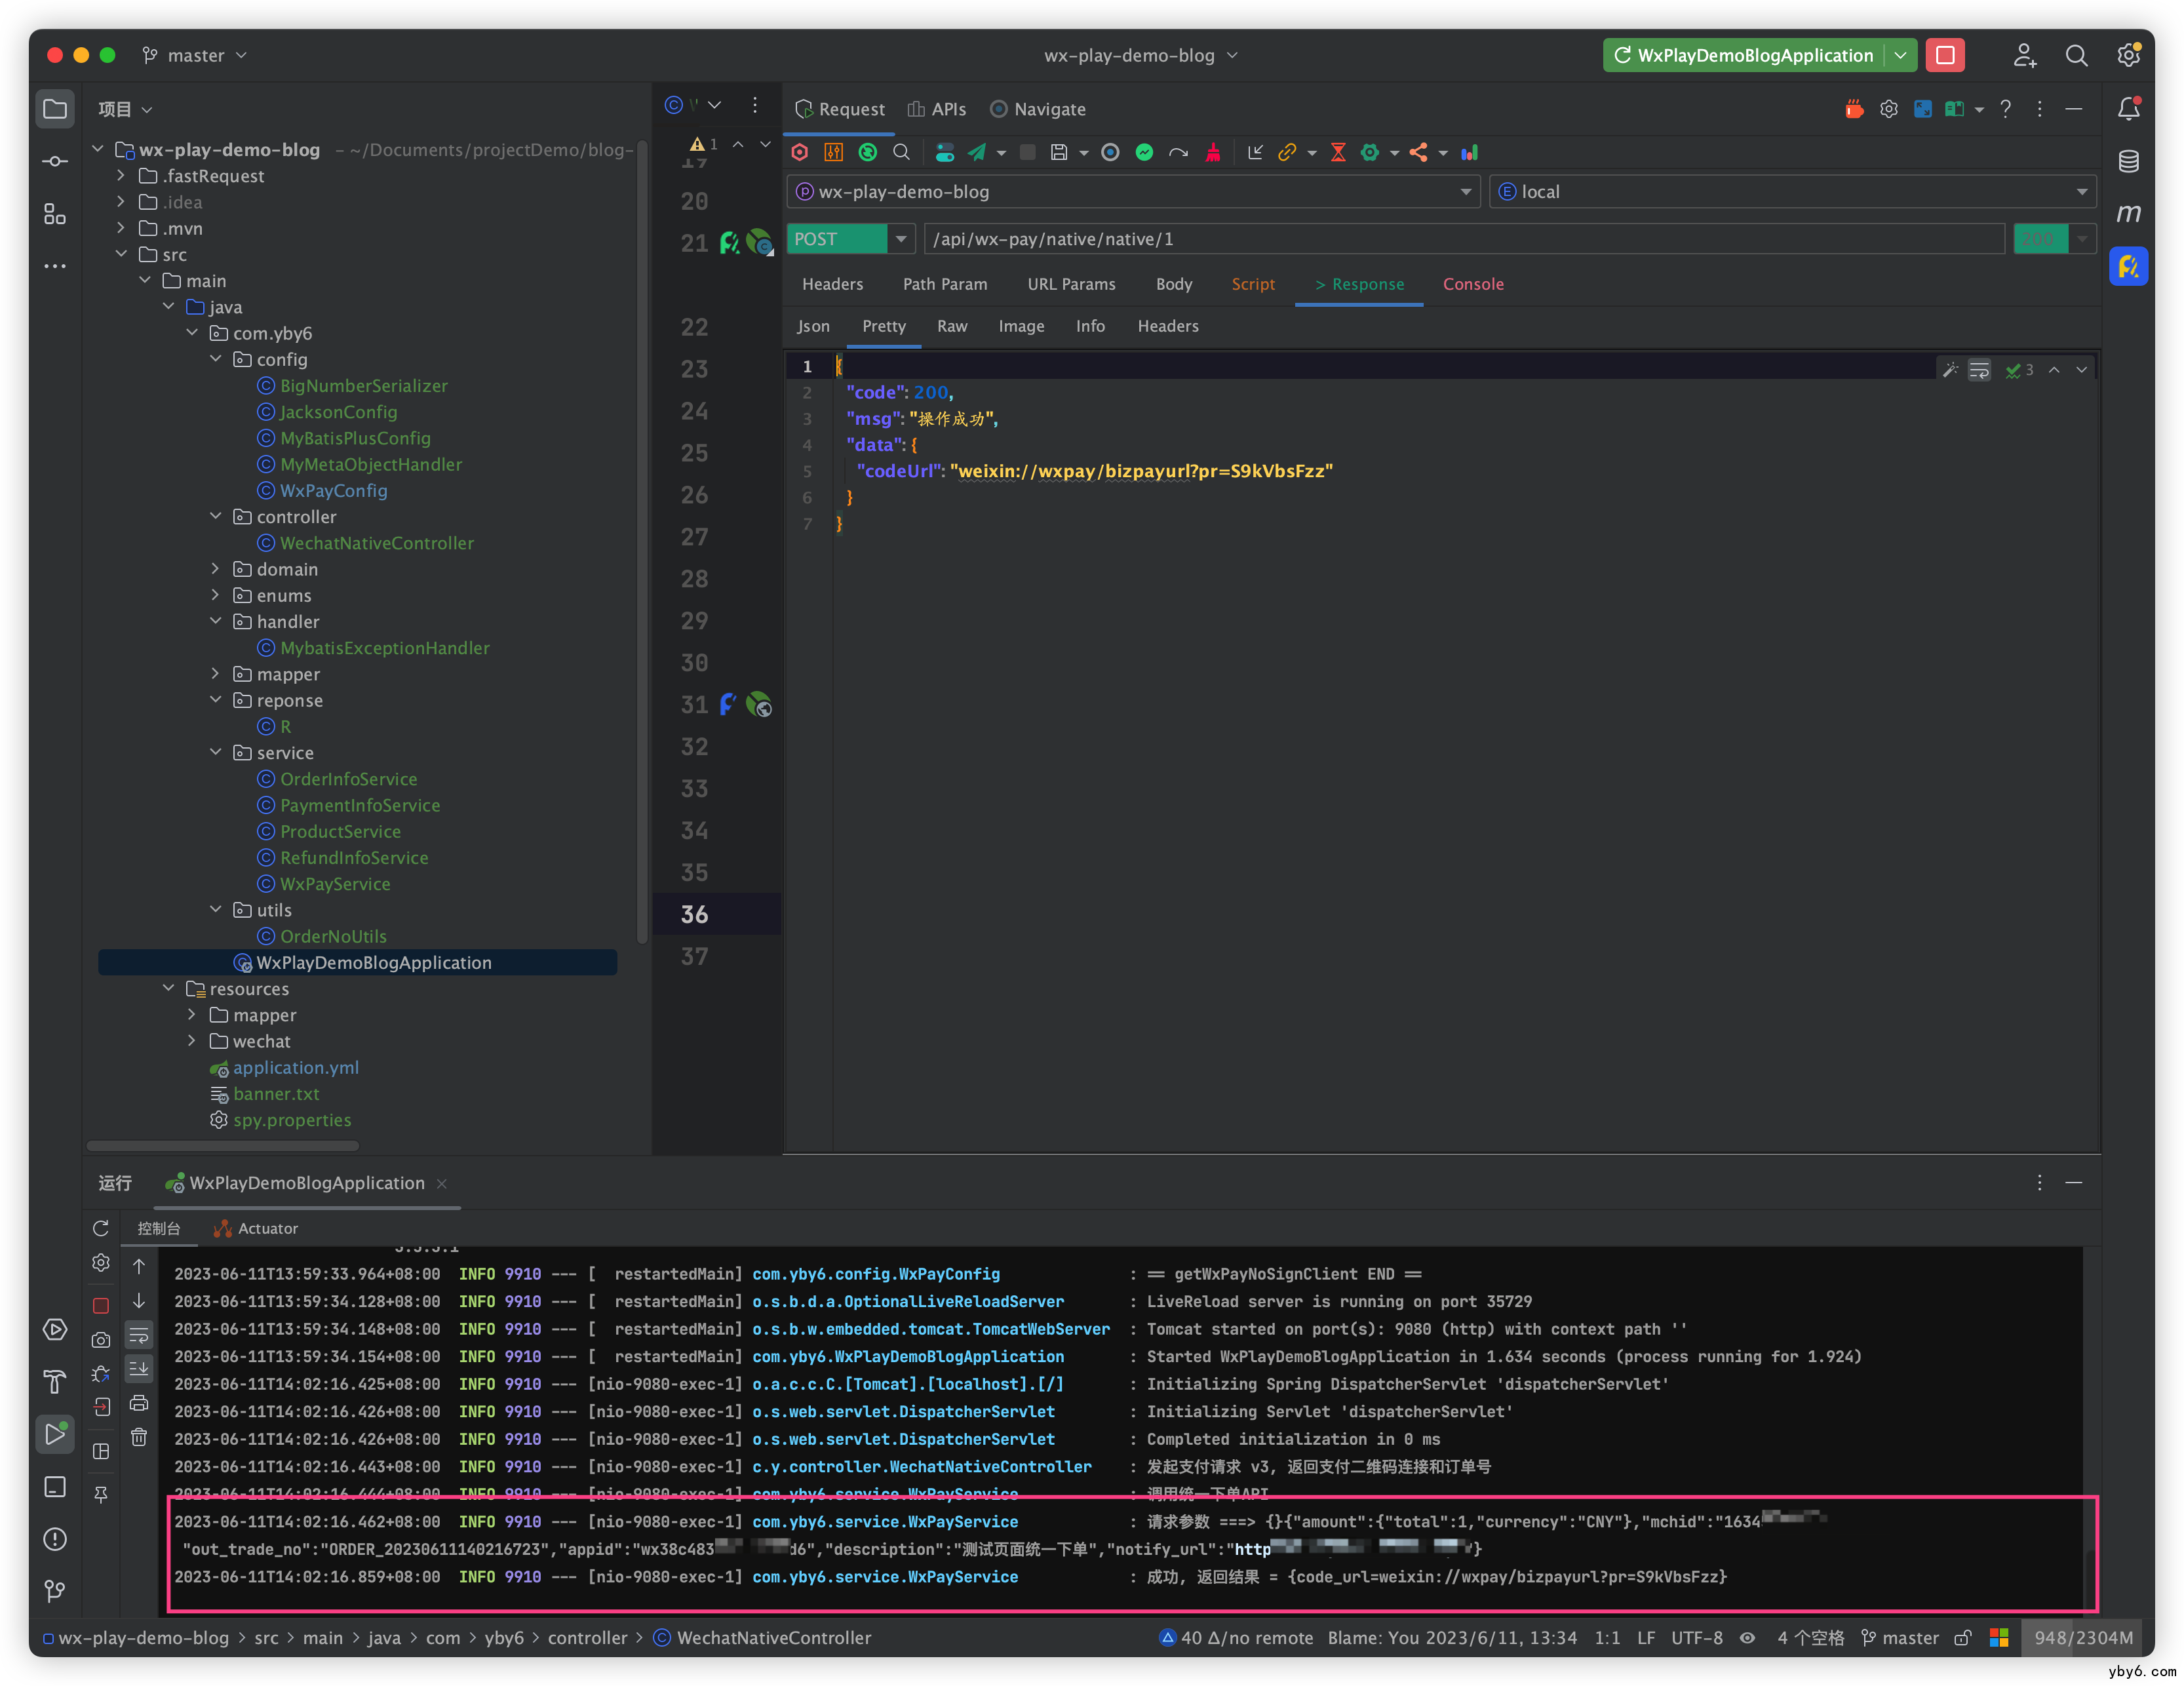Click the red coffee cup icon
2184x1686 pixels.
click(x=1853, y=109)
